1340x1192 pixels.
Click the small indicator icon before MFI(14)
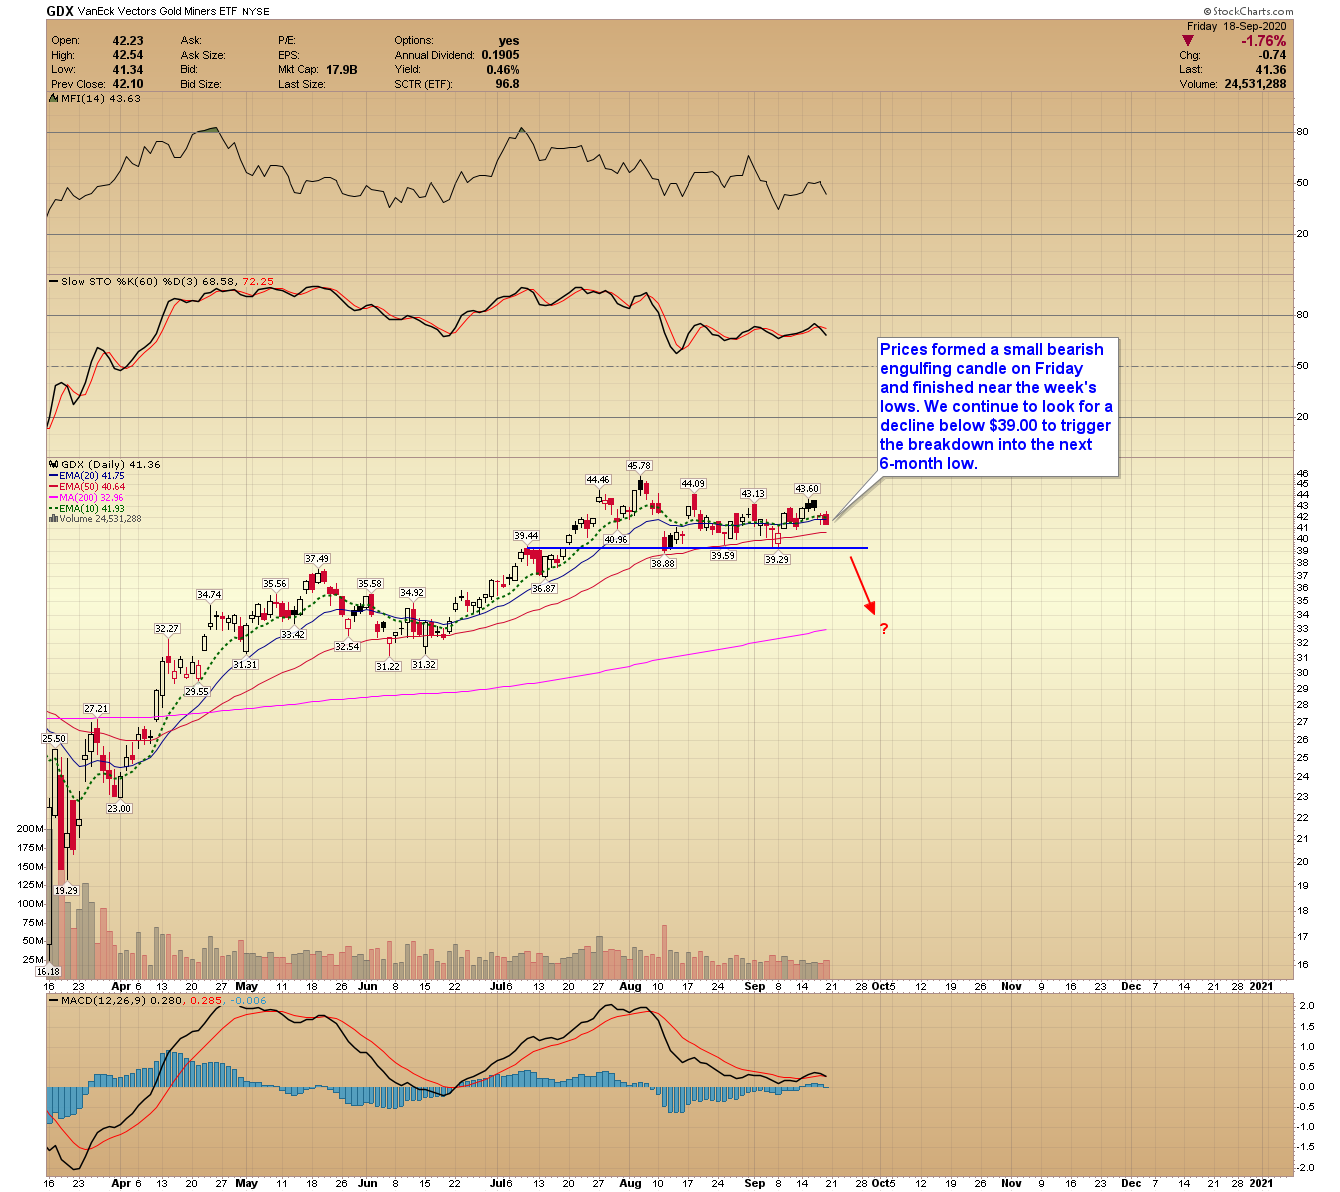[54, 99]
